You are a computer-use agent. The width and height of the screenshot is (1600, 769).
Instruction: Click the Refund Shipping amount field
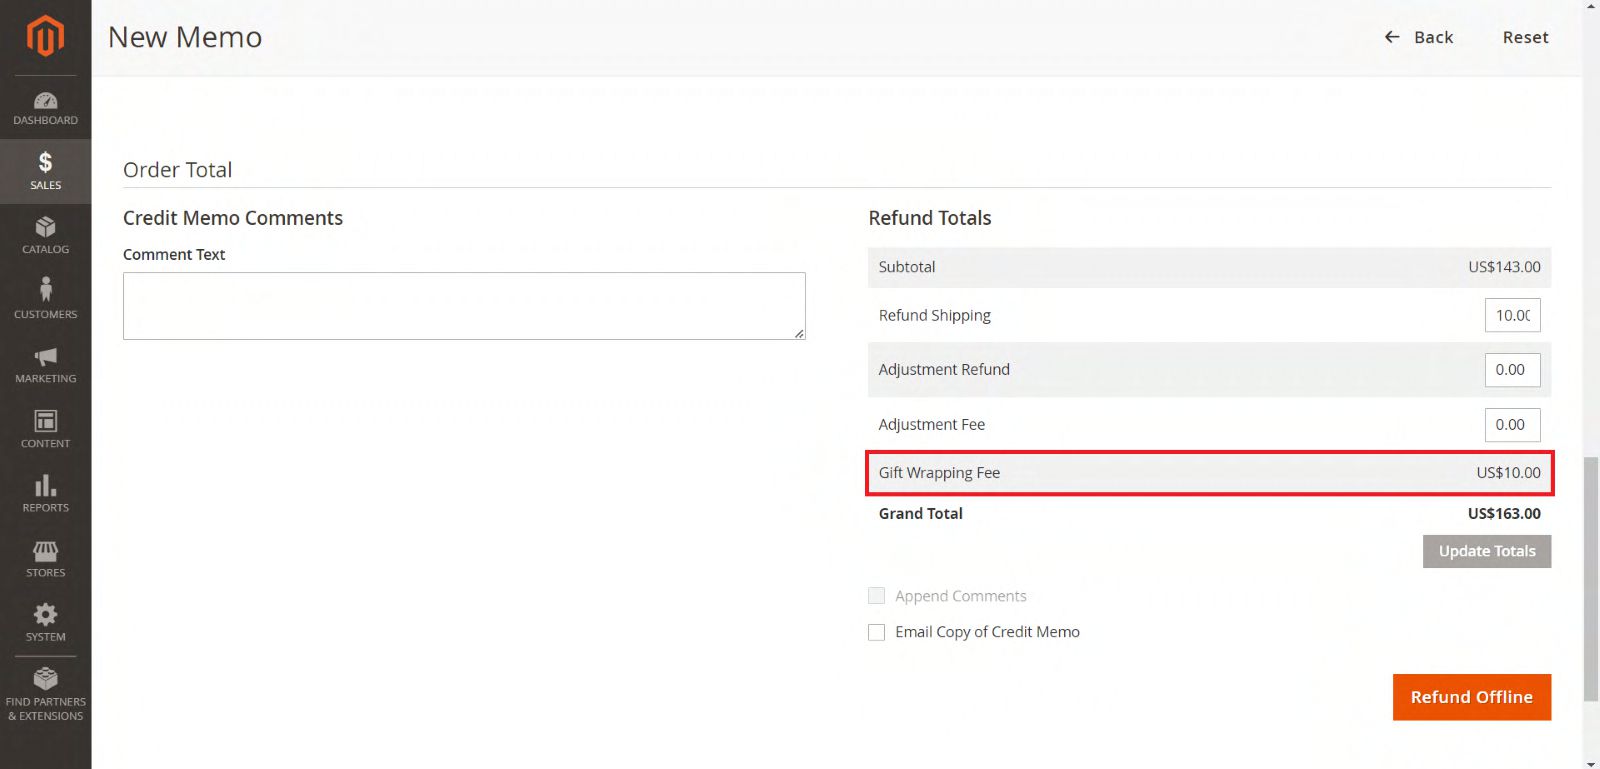coord(1512,315)
